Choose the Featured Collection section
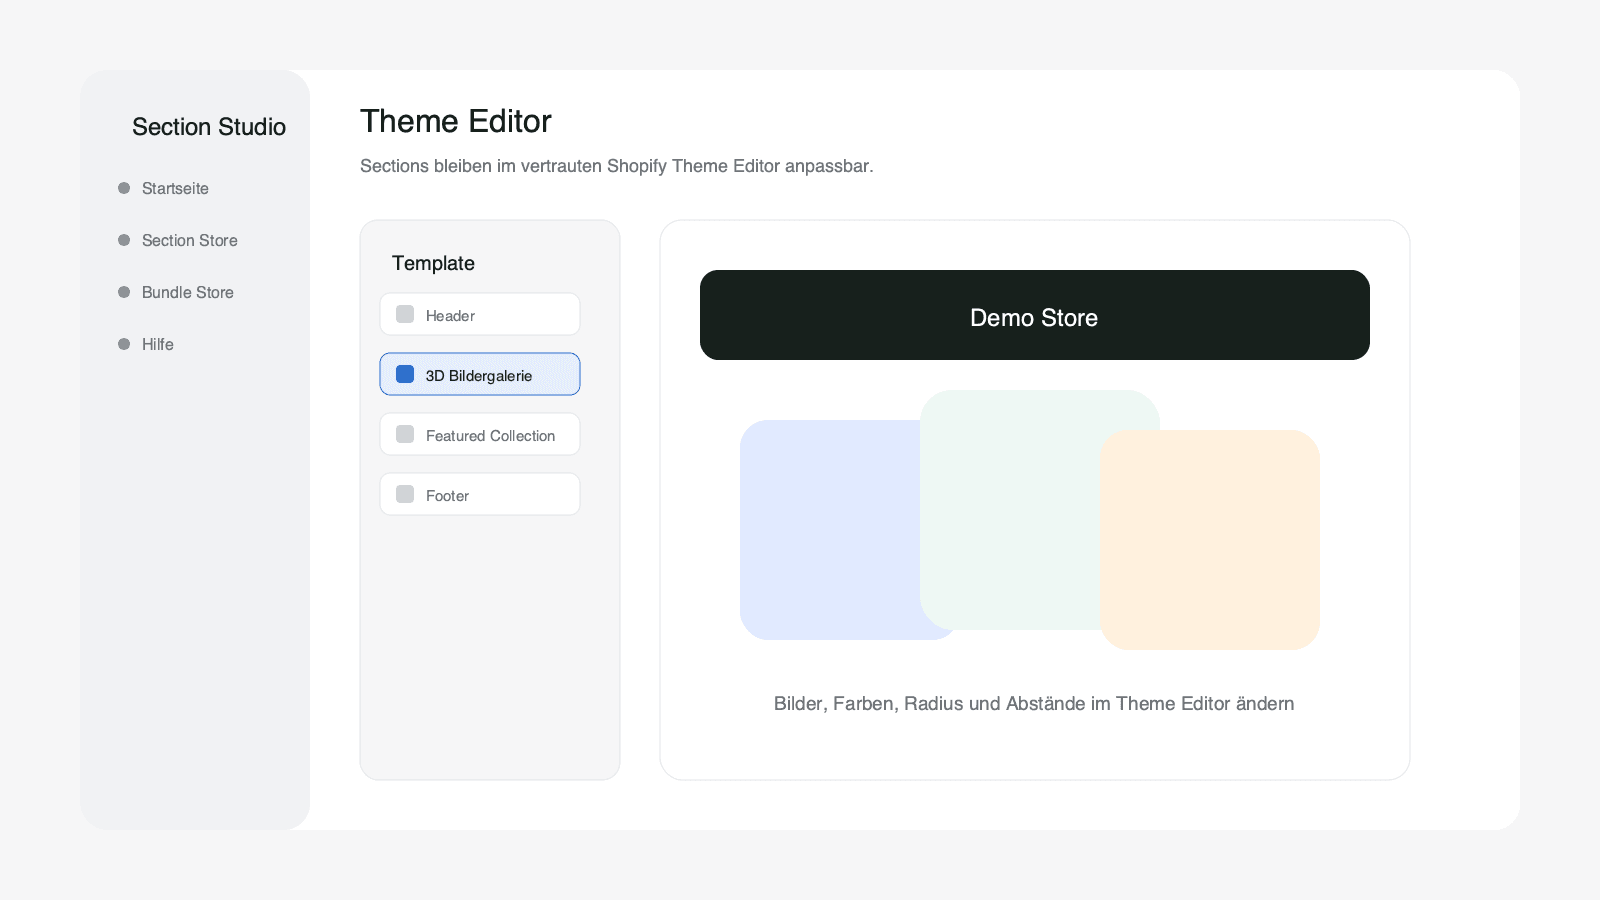 (480, 434)
